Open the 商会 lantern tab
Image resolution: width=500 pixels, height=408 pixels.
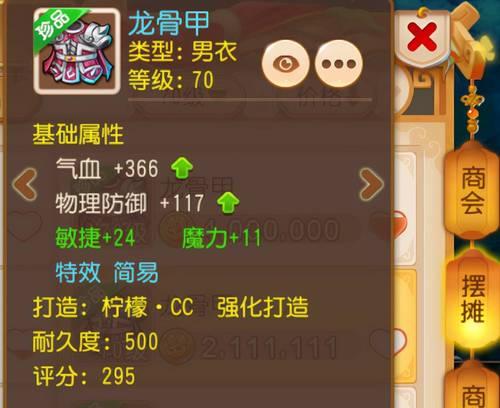473,190
